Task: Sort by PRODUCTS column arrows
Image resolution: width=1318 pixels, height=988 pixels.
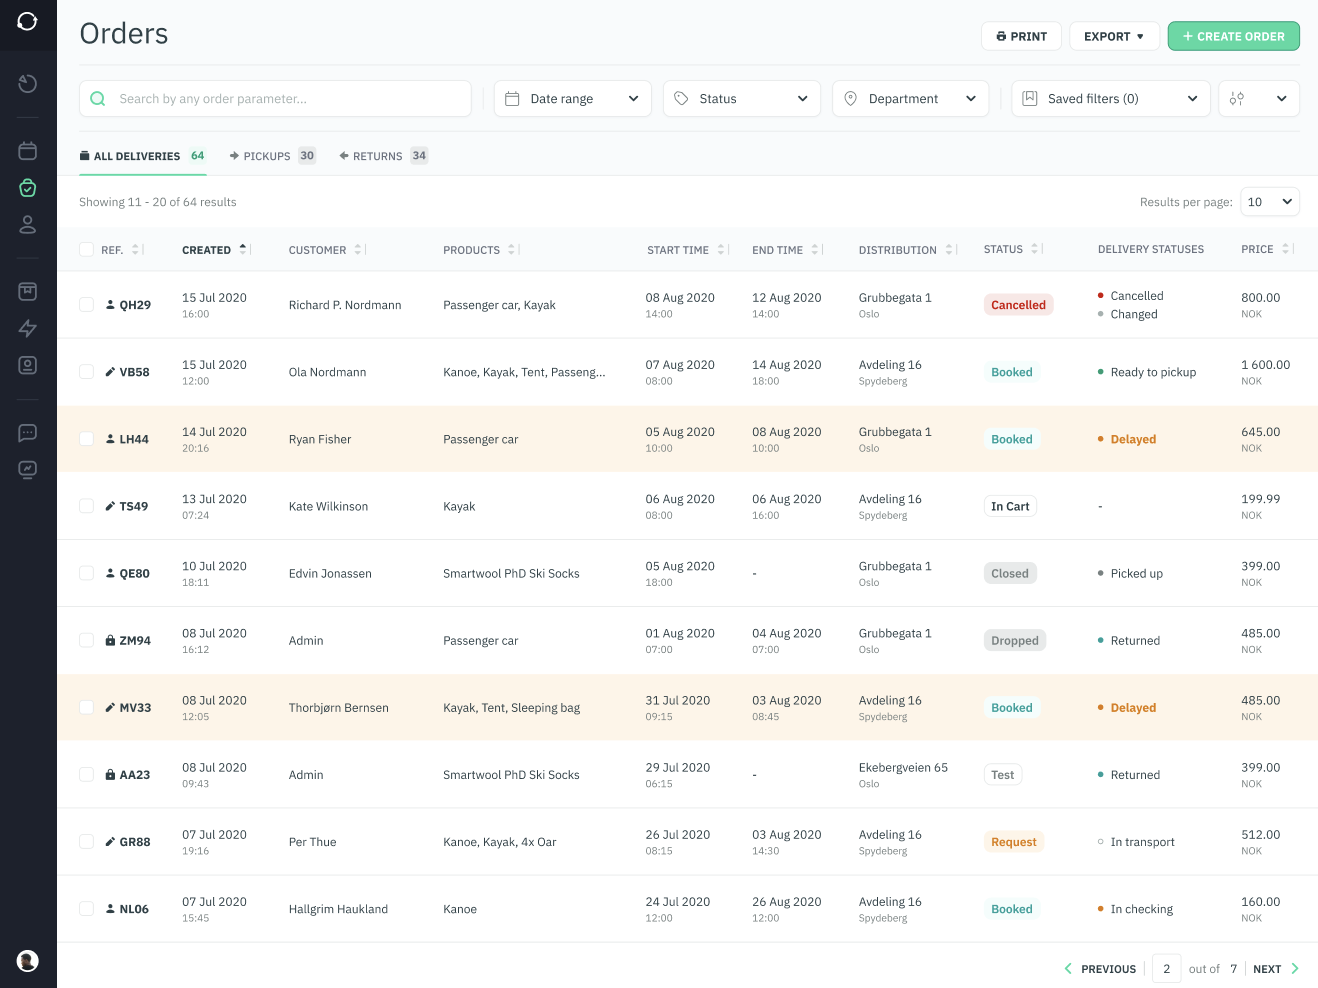Action: 512,250
